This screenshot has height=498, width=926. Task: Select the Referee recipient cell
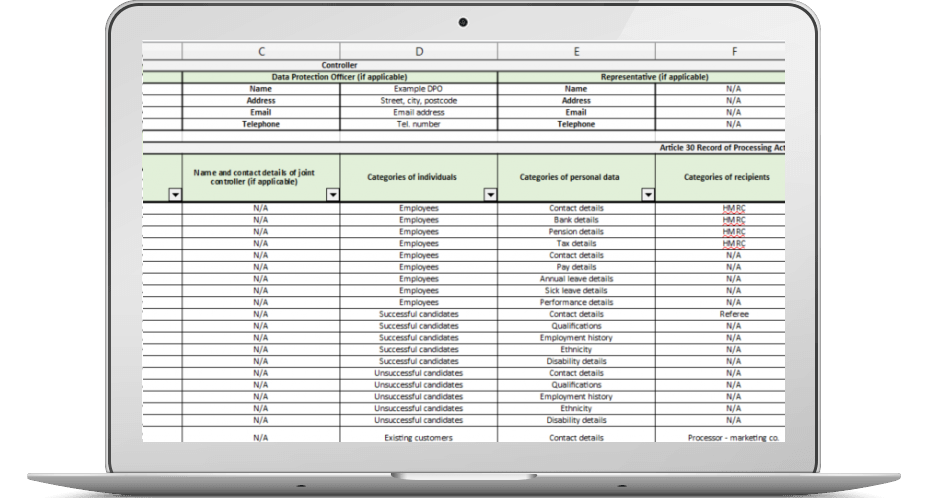(x=720, y=314)
